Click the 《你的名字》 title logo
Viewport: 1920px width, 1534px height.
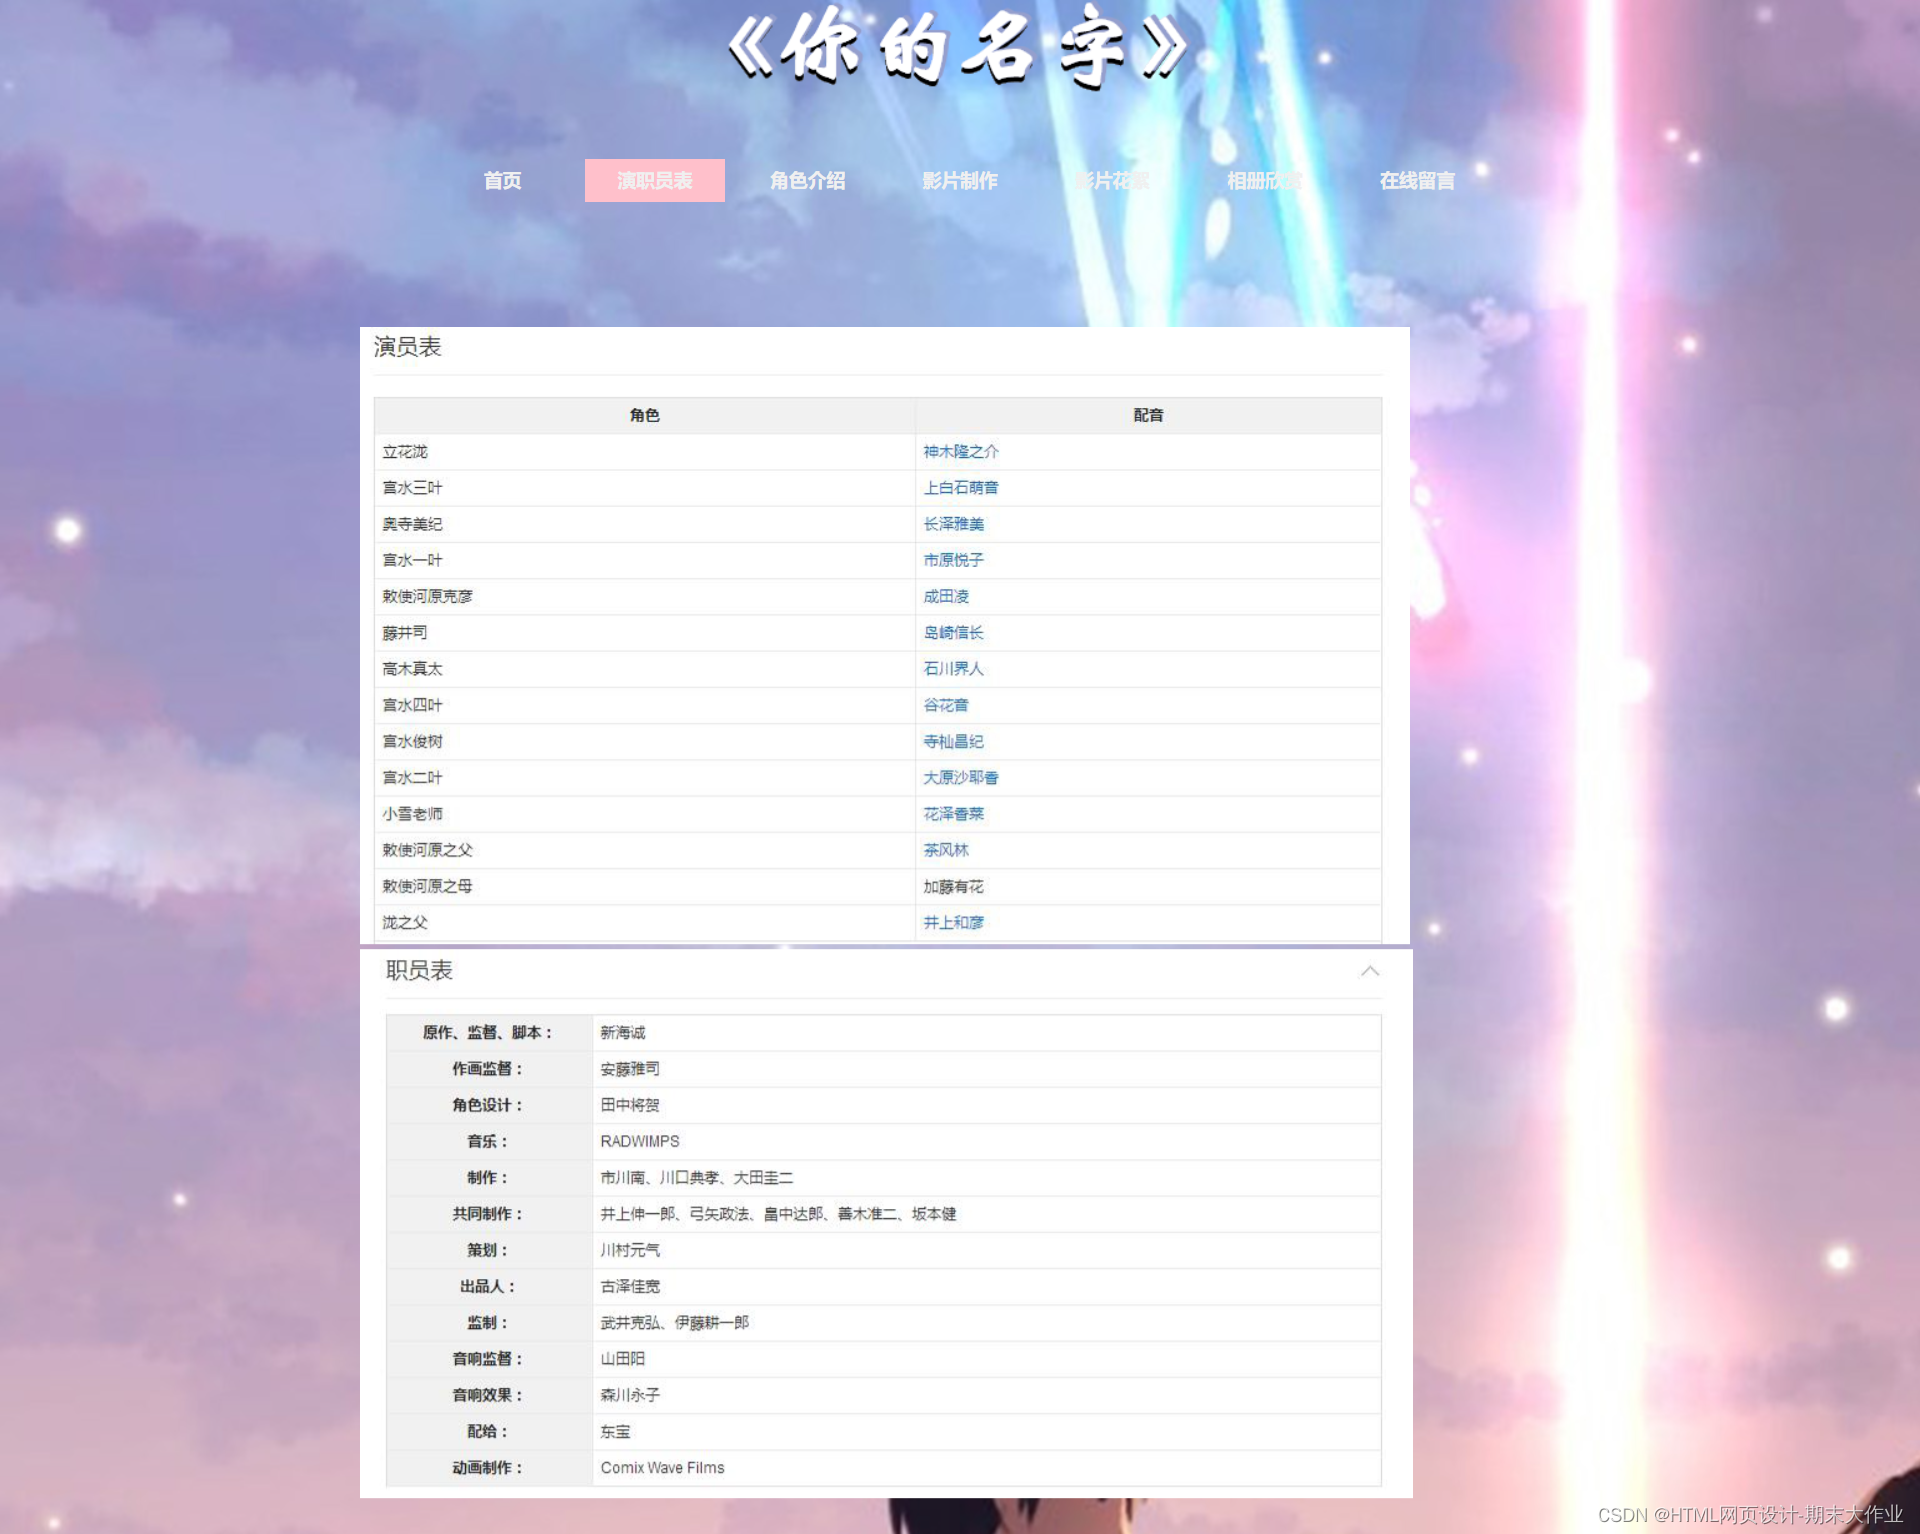click(958, 48)
